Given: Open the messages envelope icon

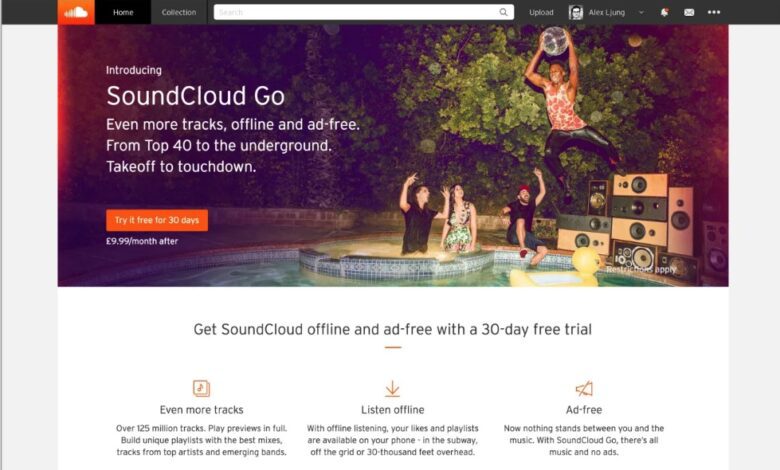Looking at the screenshot, I should (x=689, y=12).
